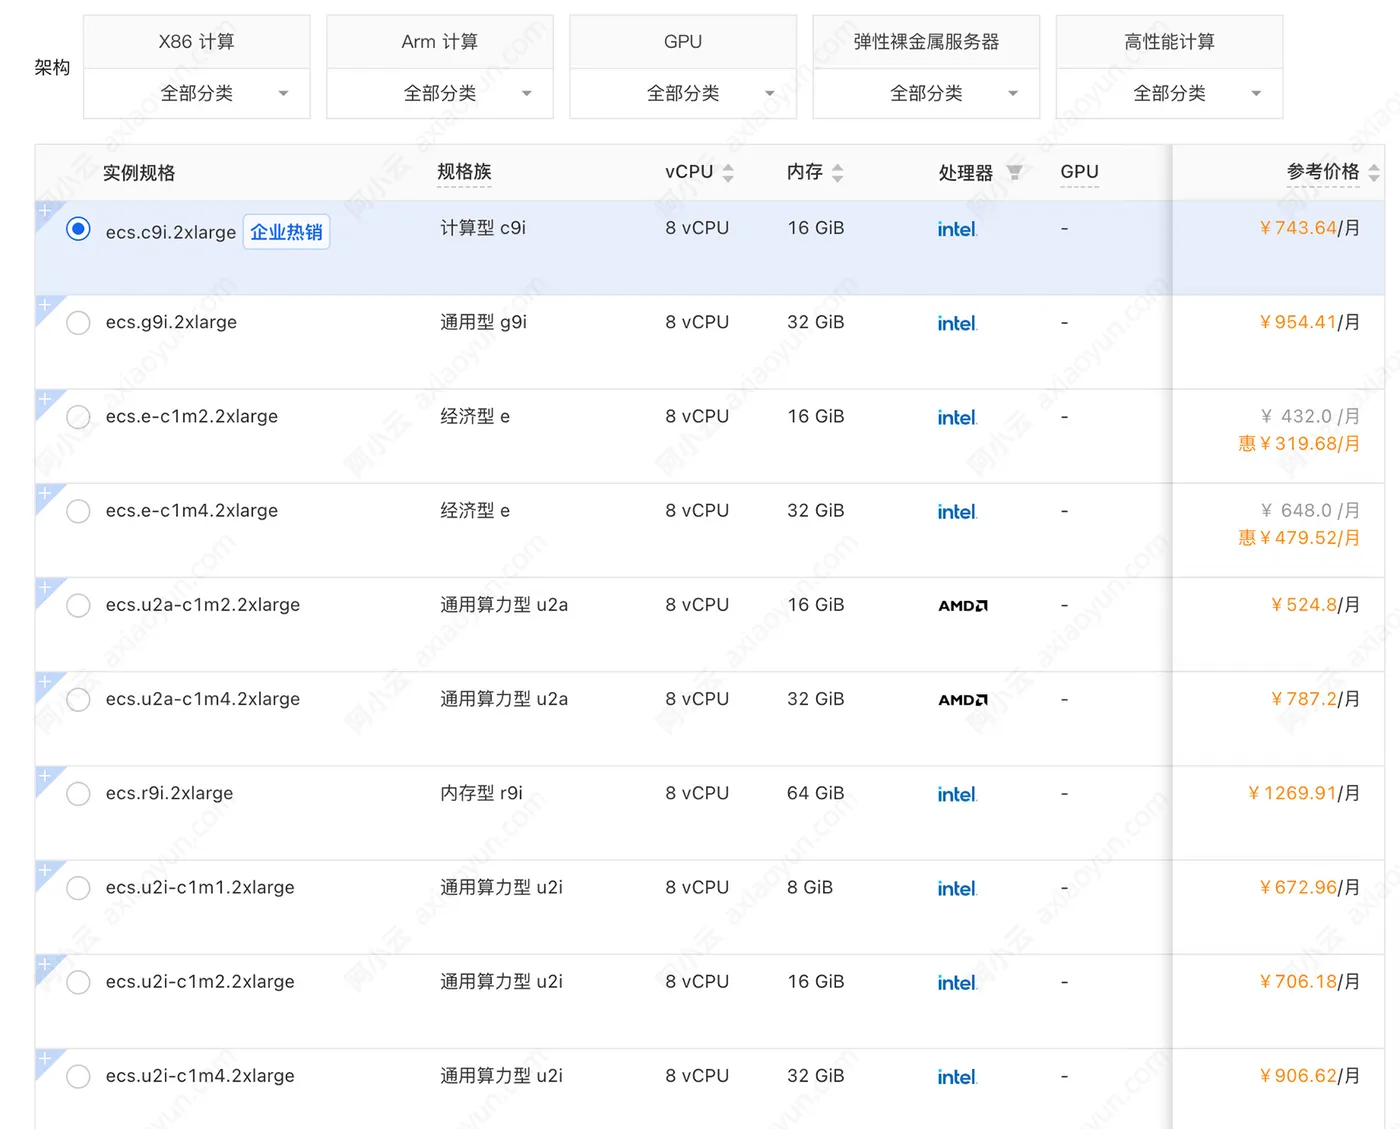Click the Intel logo in ecs.e-c1m2.2xlarge row
This screenshot has height=1129, width=1400.
957,417
